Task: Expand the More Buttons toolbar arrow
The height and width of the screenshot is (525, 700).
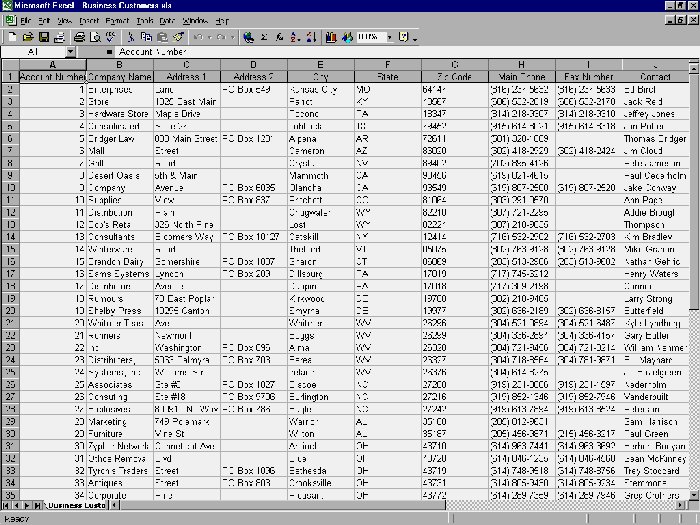Action: [x=415, y=38]
